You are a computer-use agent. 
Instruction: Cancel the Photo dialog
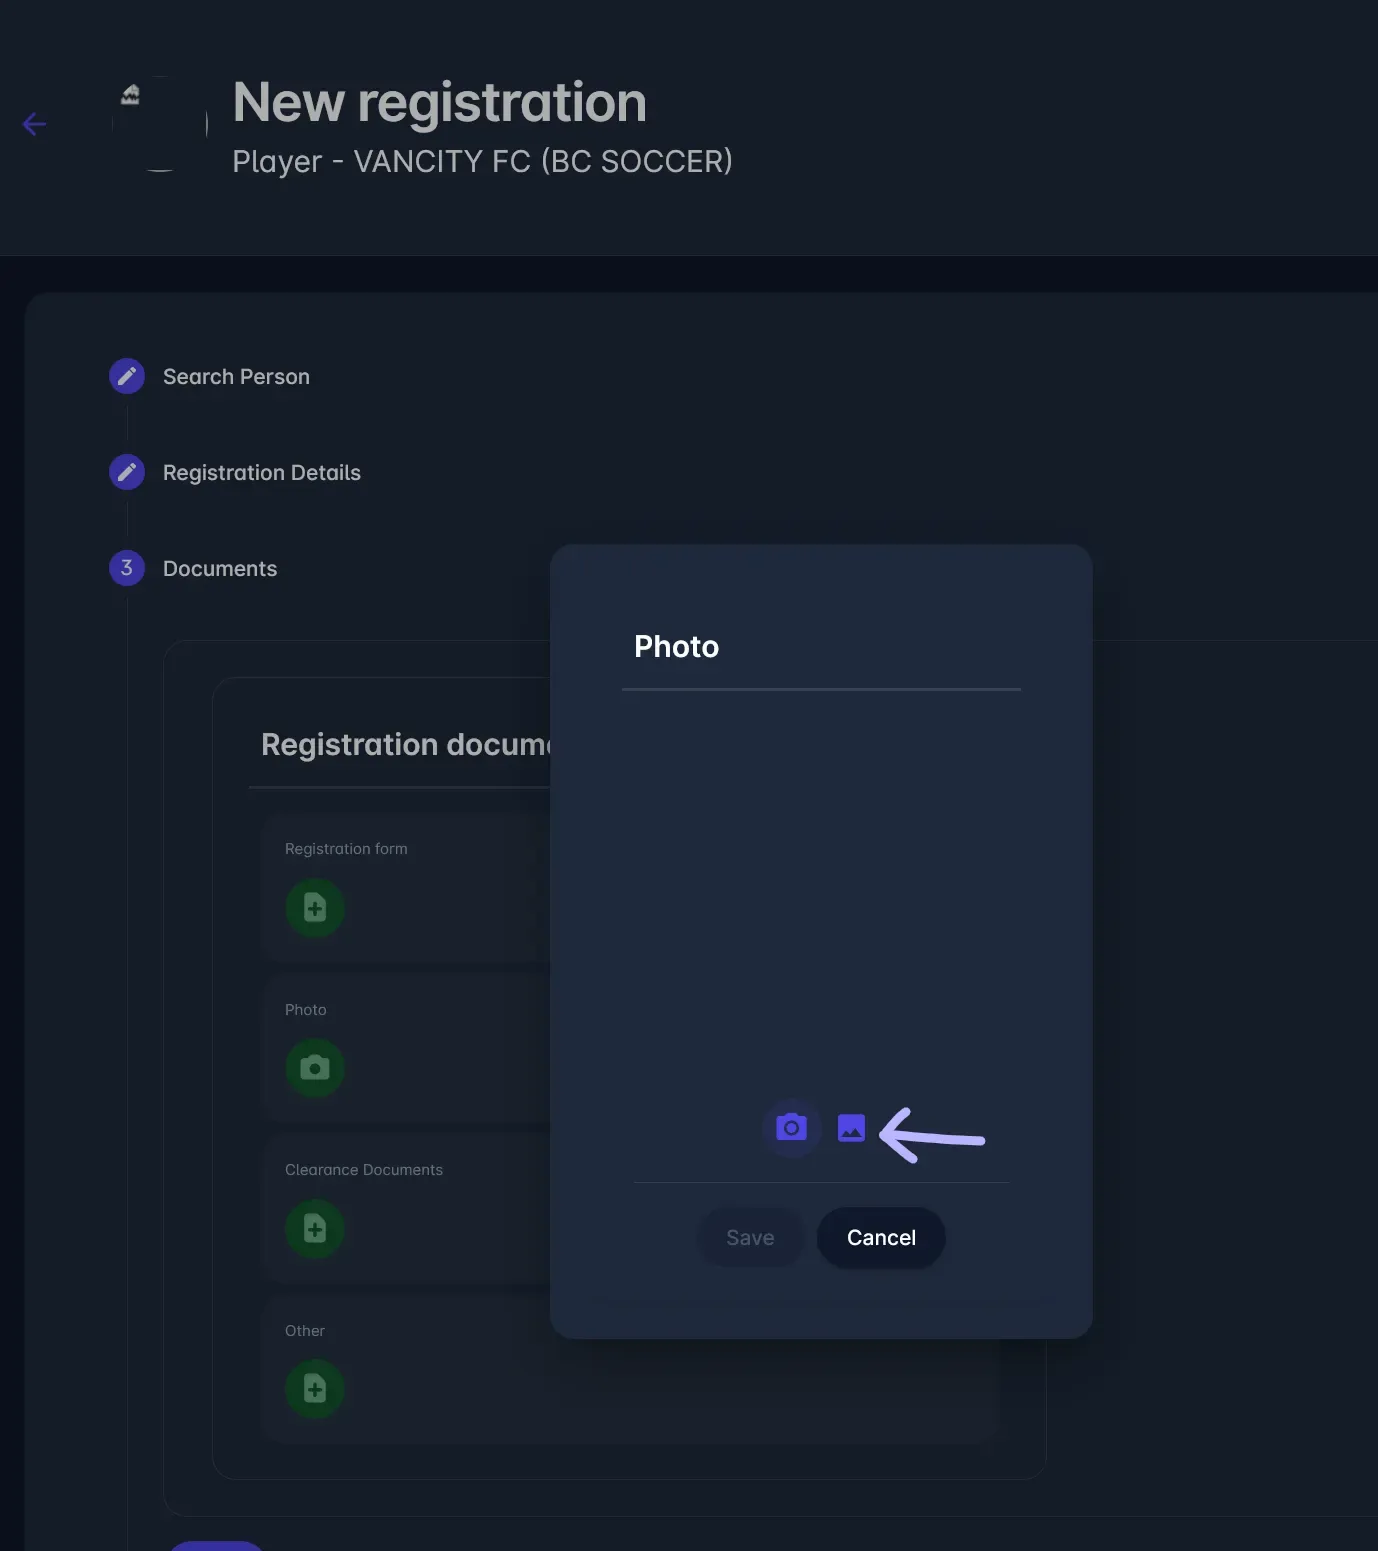pos(881,1238)
